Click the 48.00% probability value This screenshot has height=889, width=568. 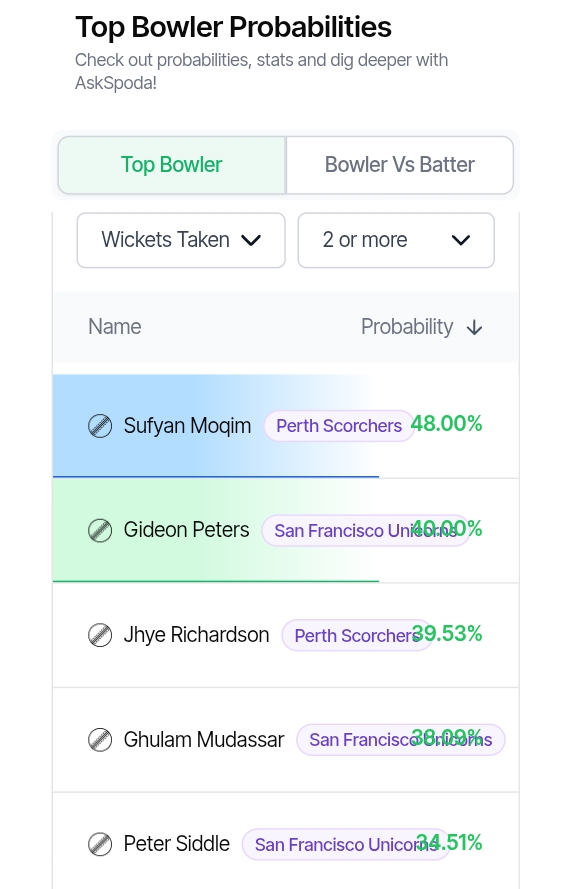(447, 424)
